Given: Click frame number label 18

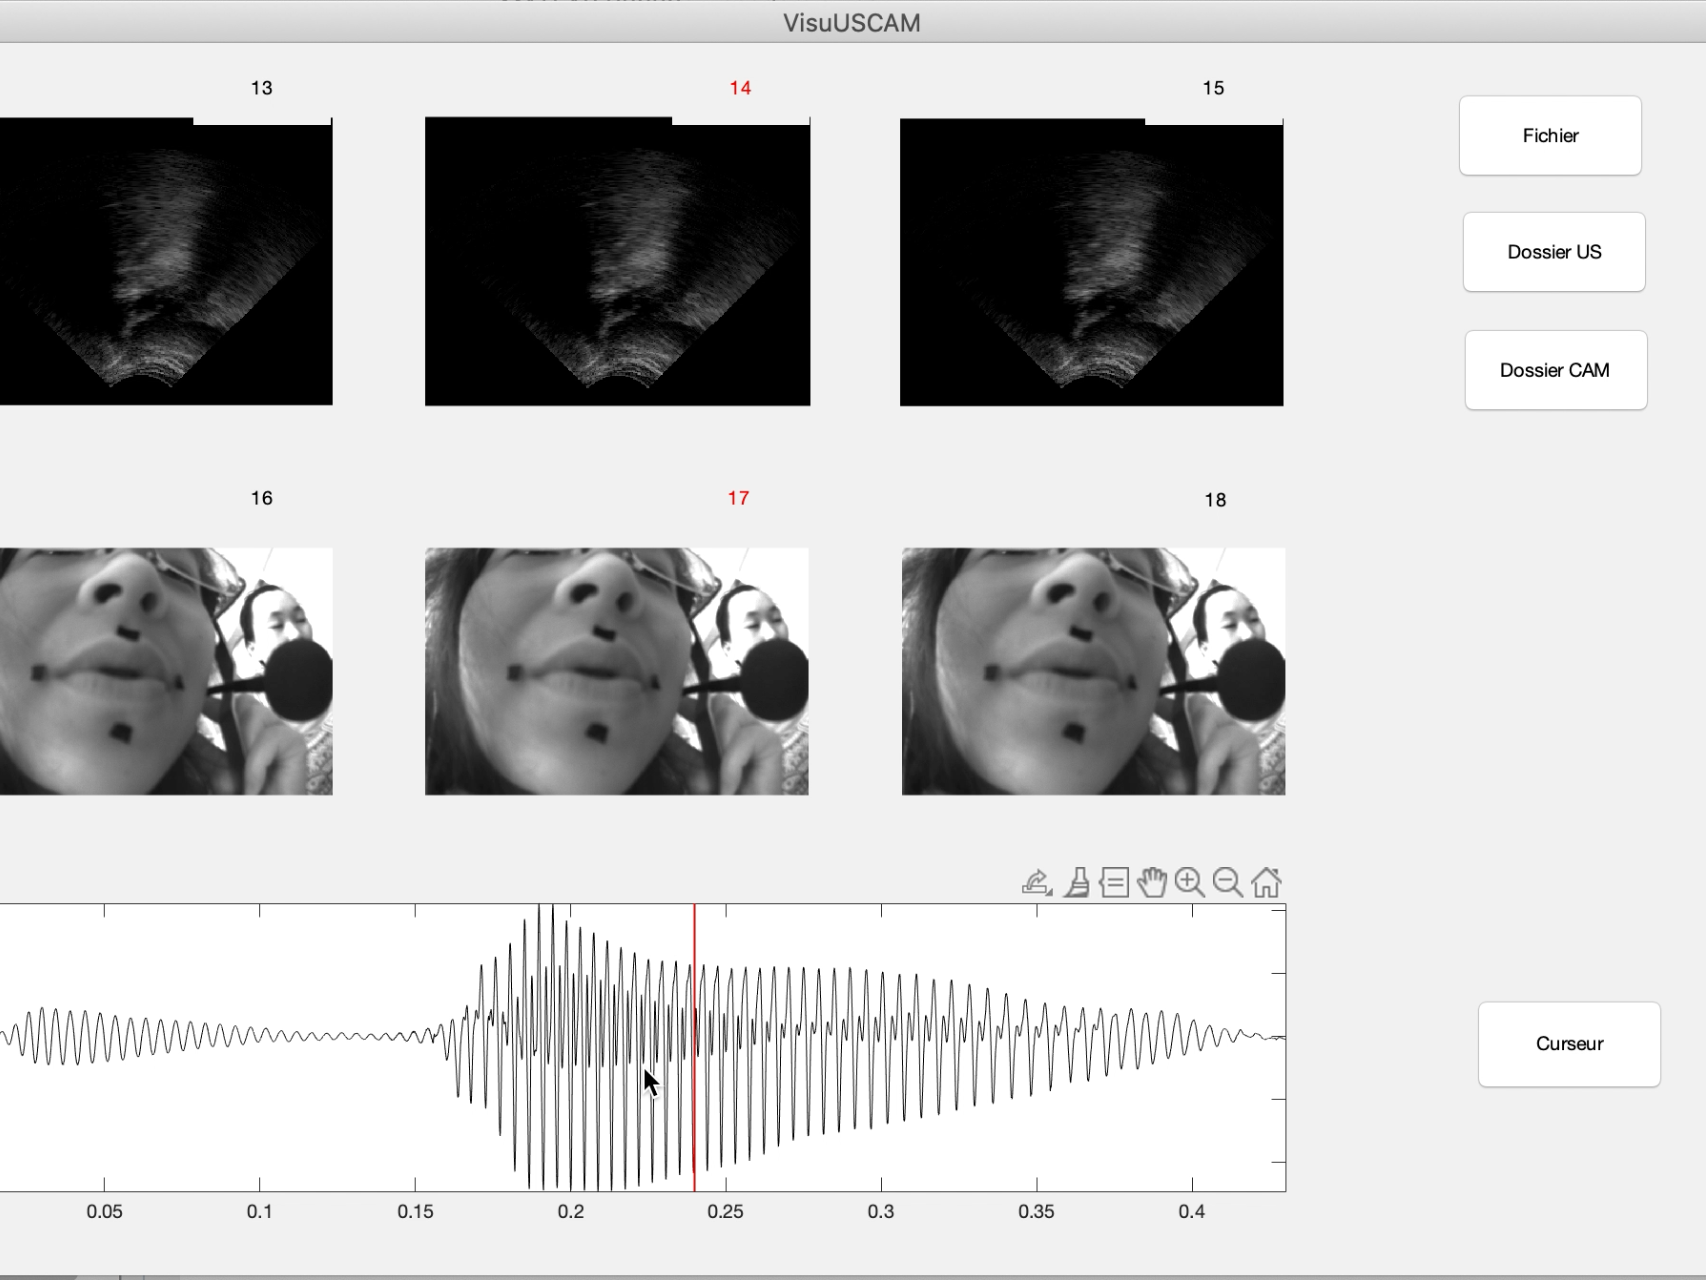Looking at the screenshot, I should 1215,500.
